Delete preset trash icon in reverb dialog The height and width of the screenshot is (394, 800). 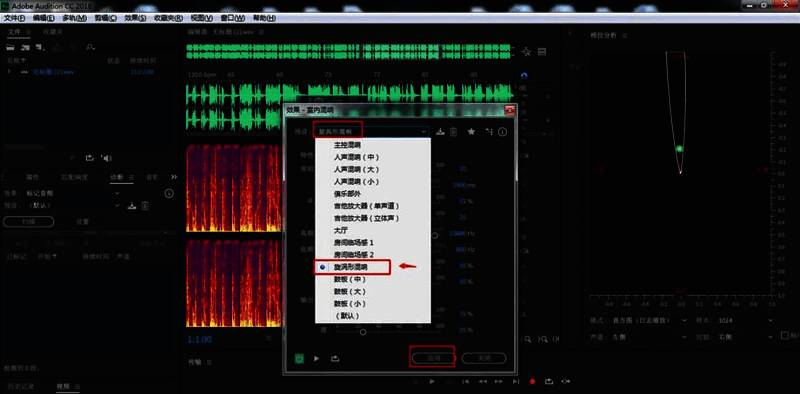coord(453,132)
